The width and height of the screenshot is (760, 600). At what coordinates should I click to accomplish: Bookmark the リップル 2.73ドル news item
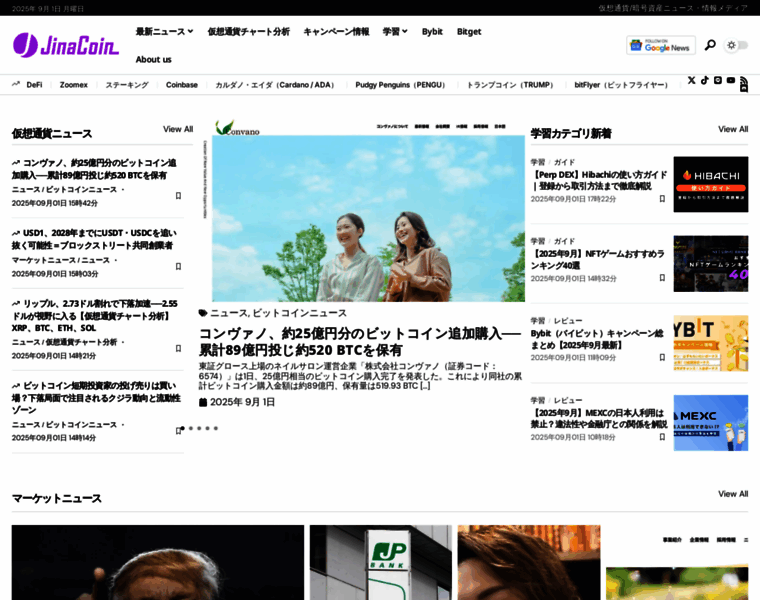178,348
